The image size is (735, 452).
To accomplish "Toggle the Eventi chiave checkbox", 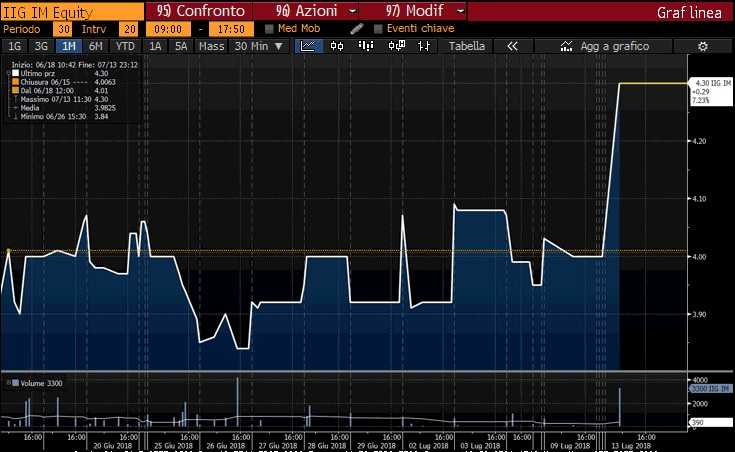I will 379,29.
